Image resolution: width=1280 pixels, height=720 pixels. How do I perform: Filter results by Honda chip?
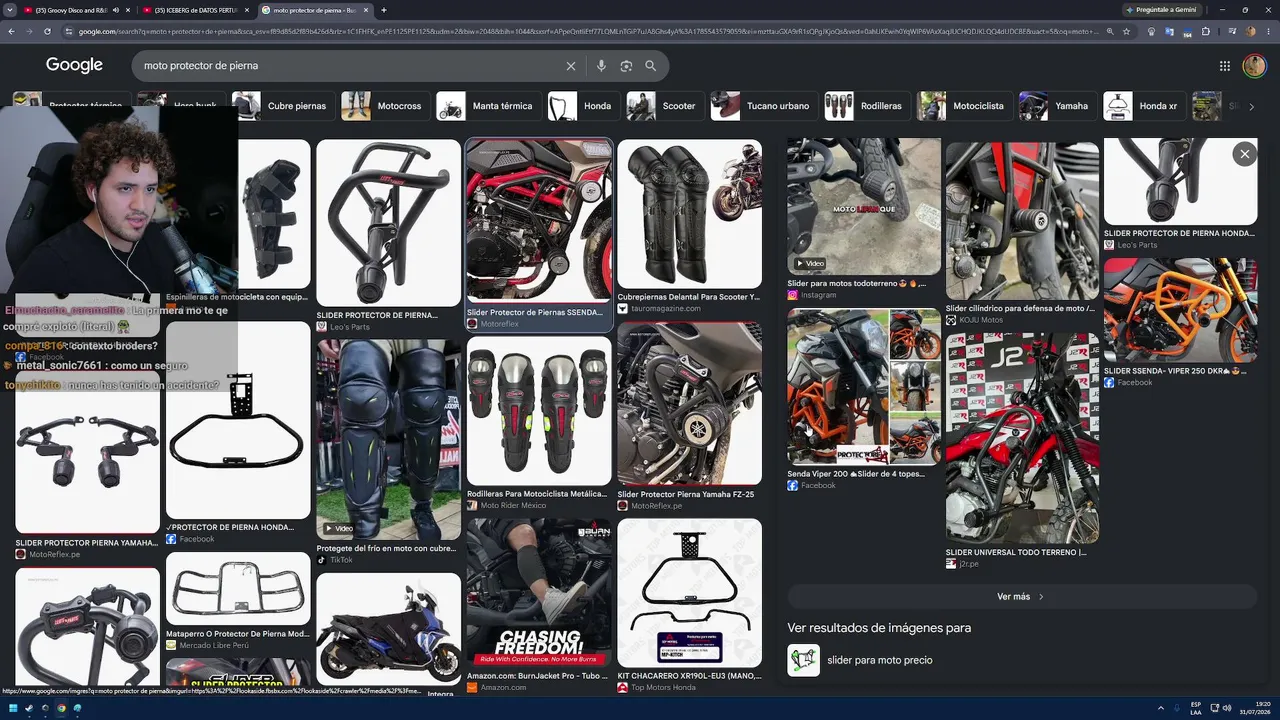pyautogui.click(x=584, y=106)
